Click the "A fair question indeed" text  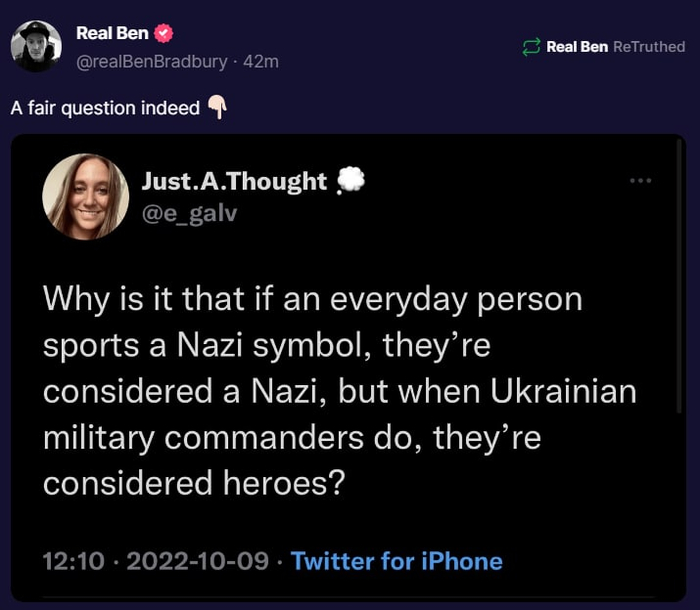105,108
